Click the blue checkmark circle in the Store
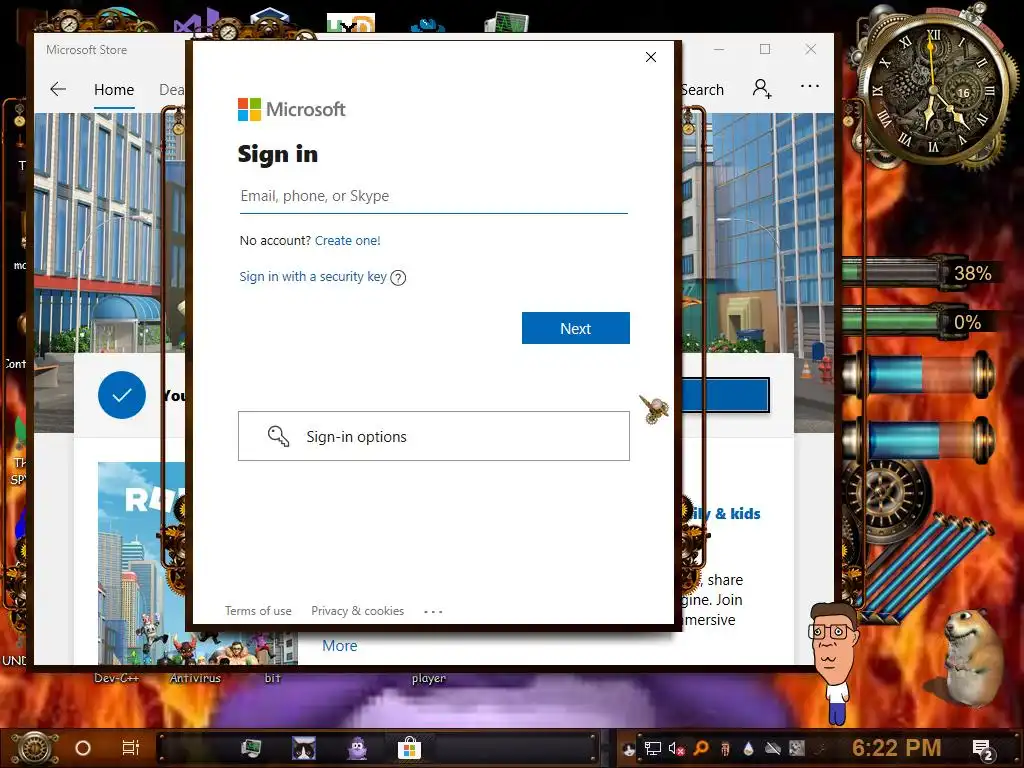 pos(122,395)
